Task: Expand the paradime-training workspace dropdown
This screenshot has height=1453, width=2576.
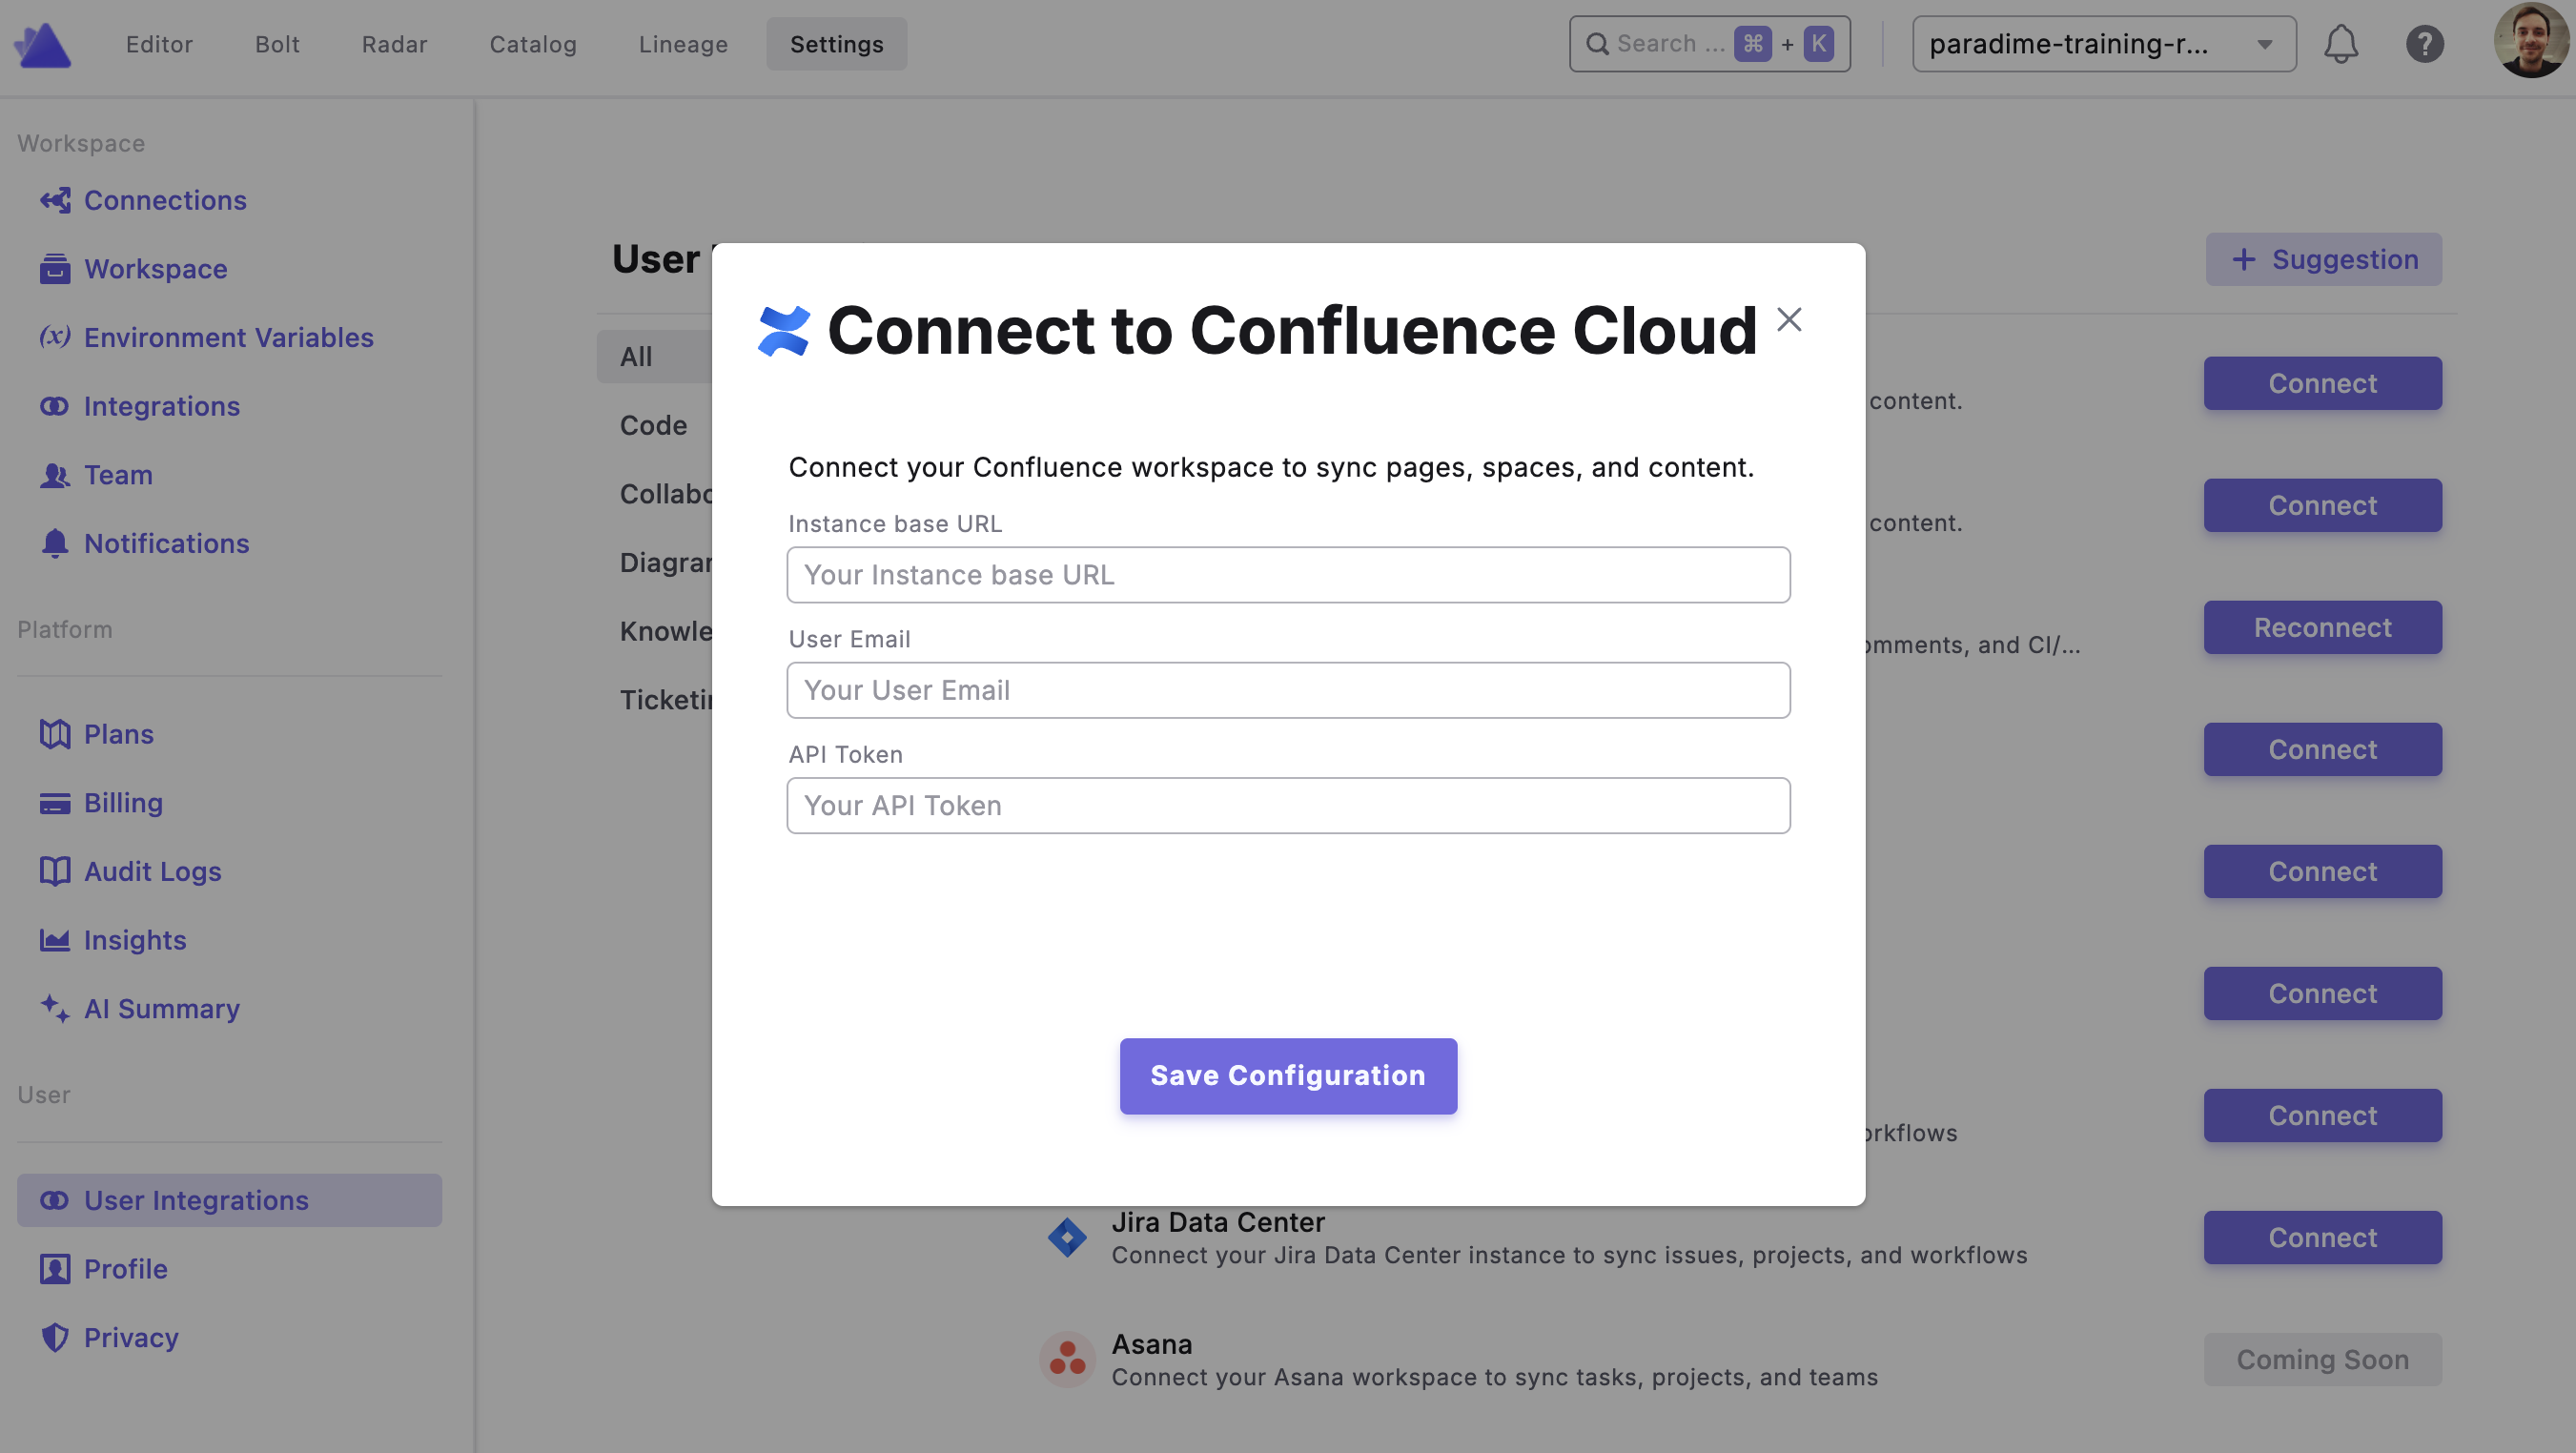Action: 2103,44
